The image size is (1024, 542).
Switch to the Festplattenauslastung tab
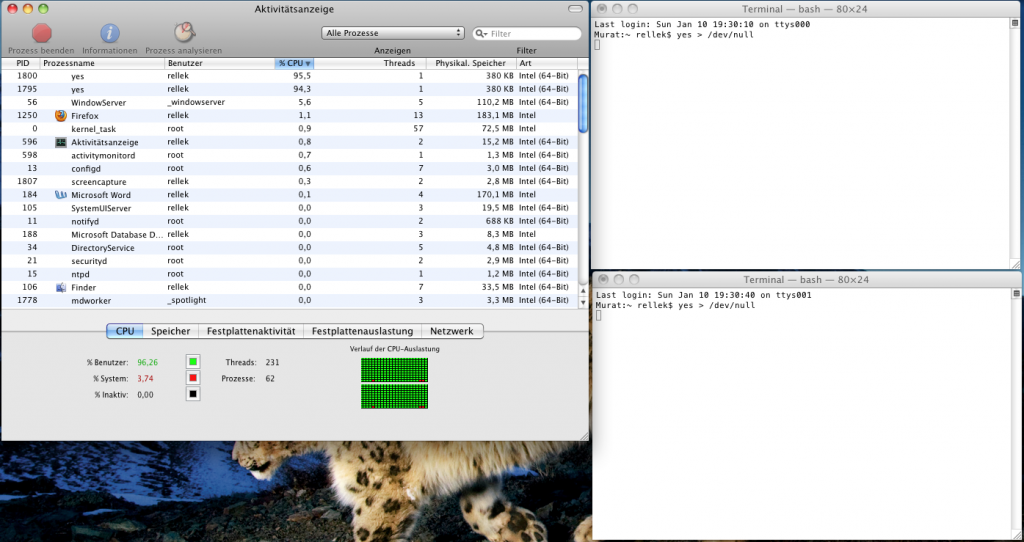362,331
